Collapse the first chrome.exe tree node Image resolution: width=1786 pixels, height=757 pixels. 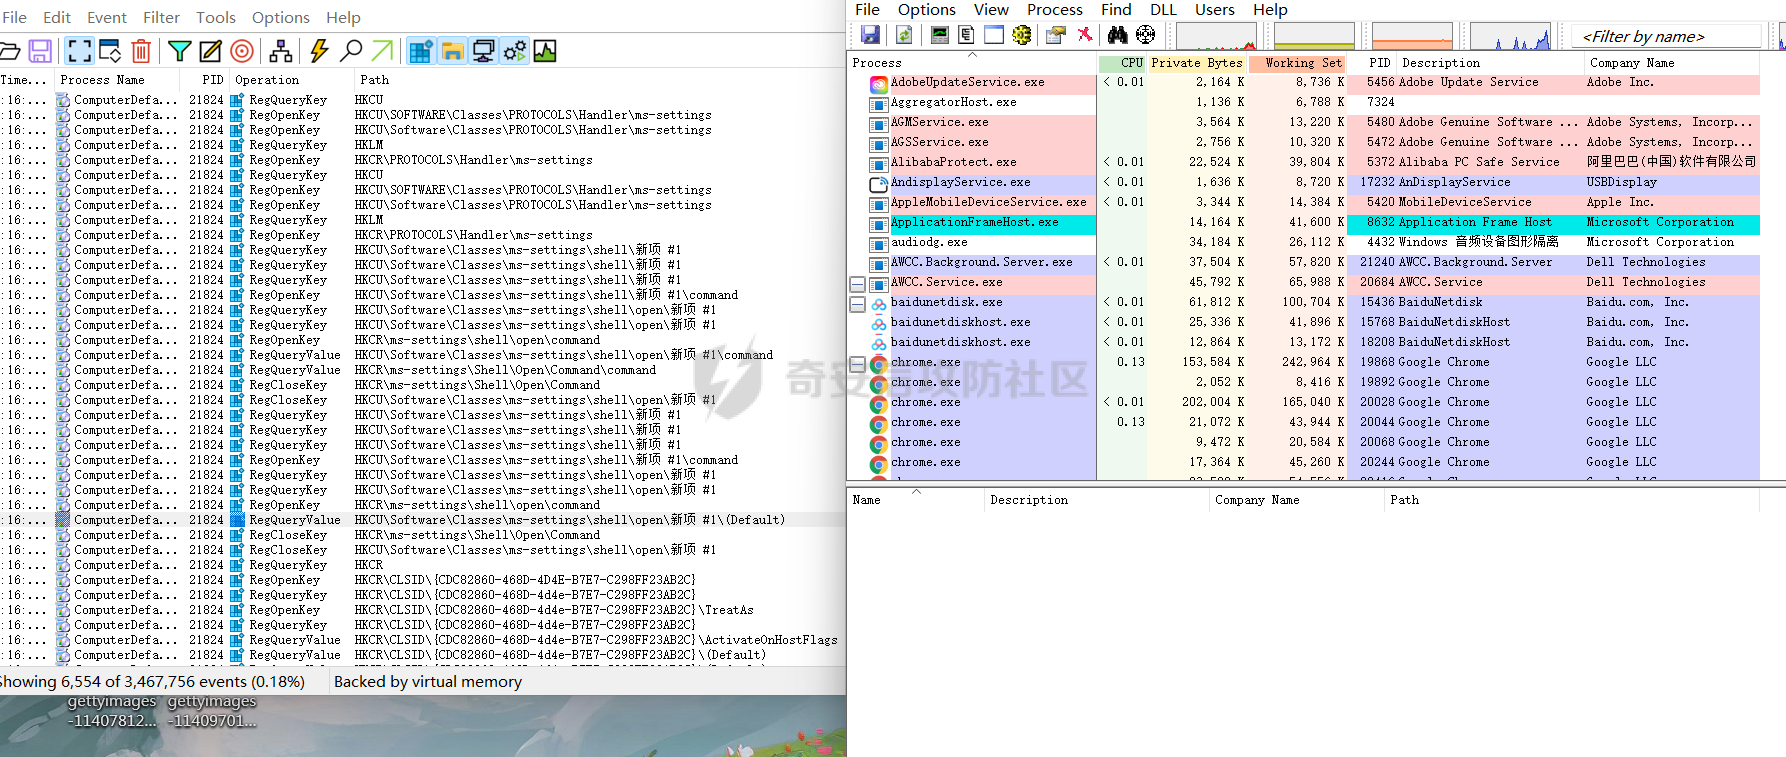coord(857,364)
